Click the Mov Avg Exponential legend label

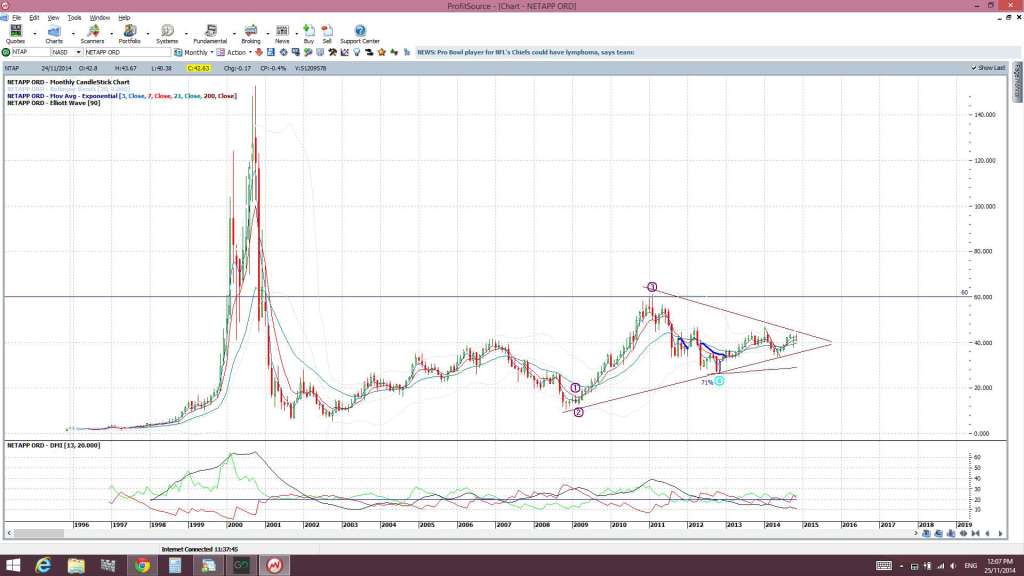click(x=121, y=96)
